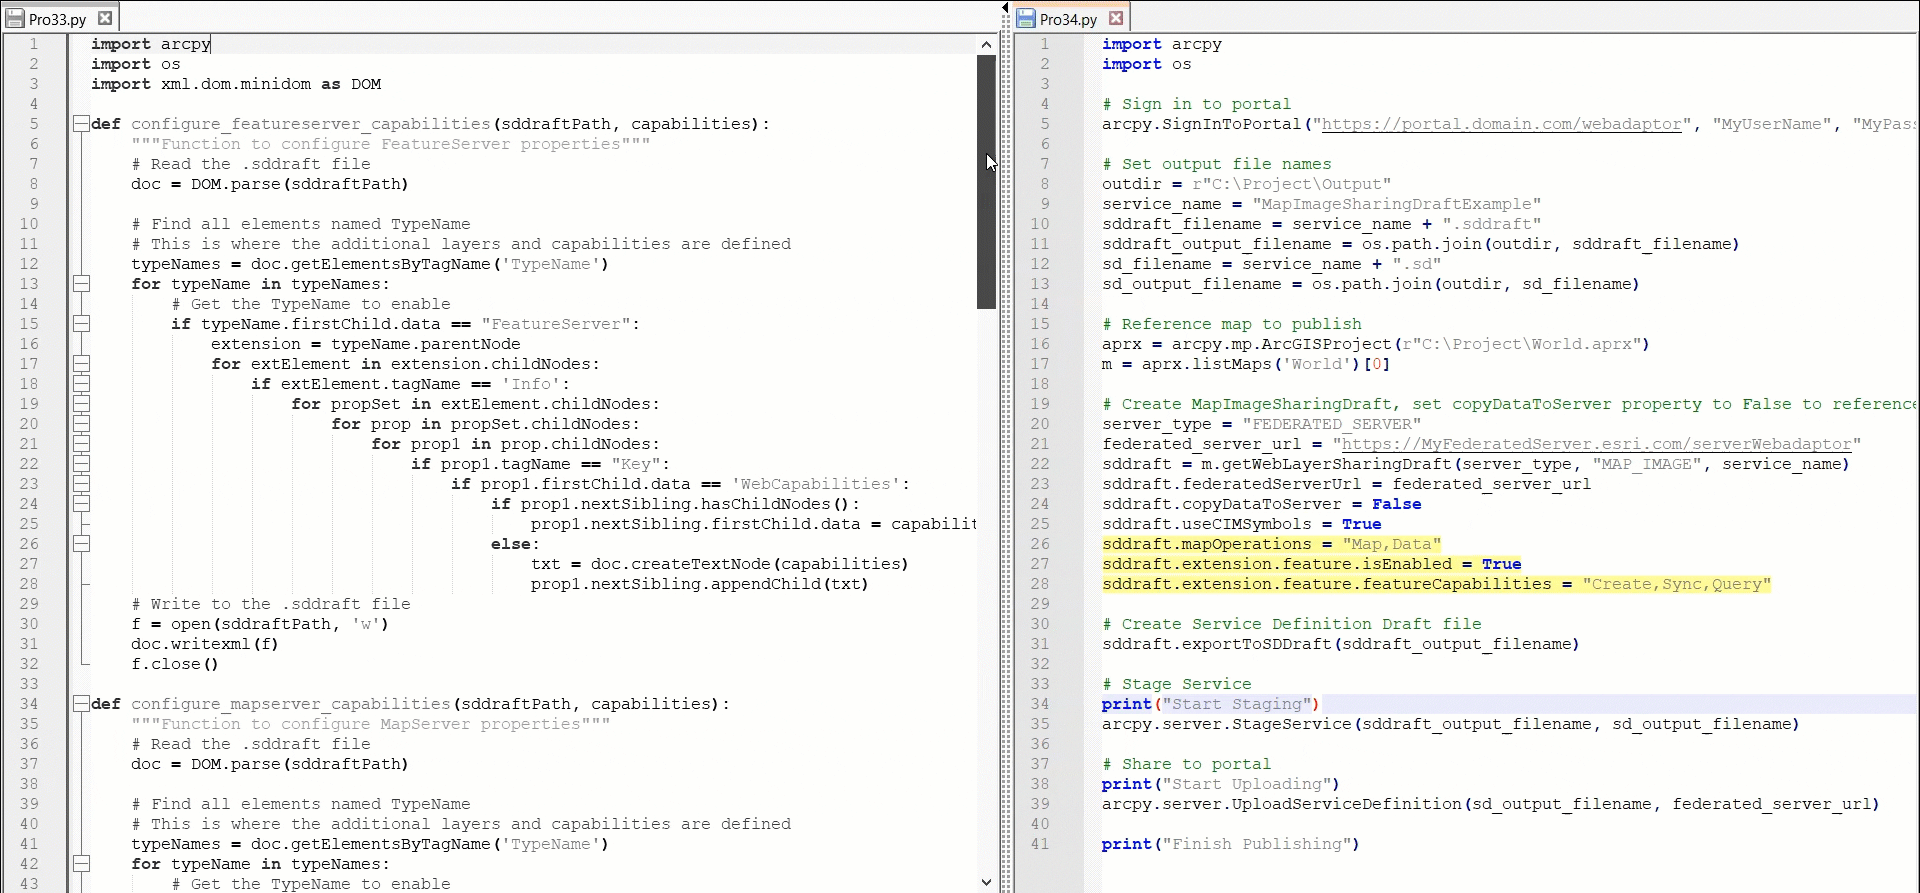This screenshot has width=1920, height=893.
Task: Collapse the else-block fold at line 26
Action: [81, 544]
